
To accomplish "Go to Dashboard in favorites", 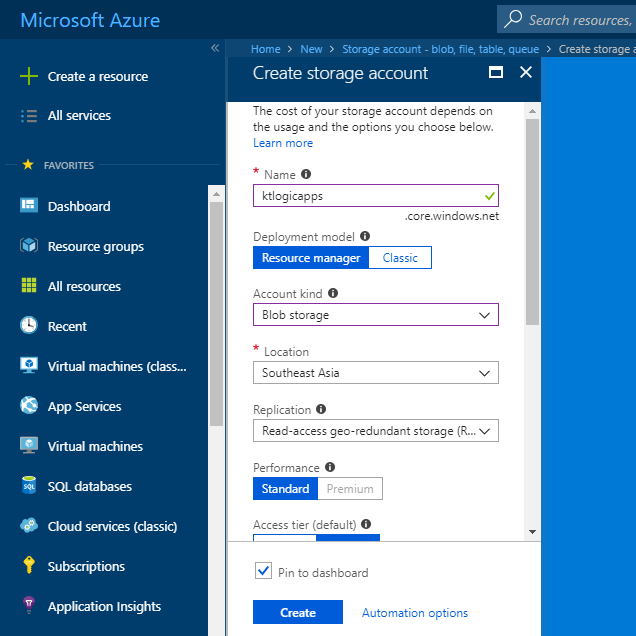I will (79, 206).
